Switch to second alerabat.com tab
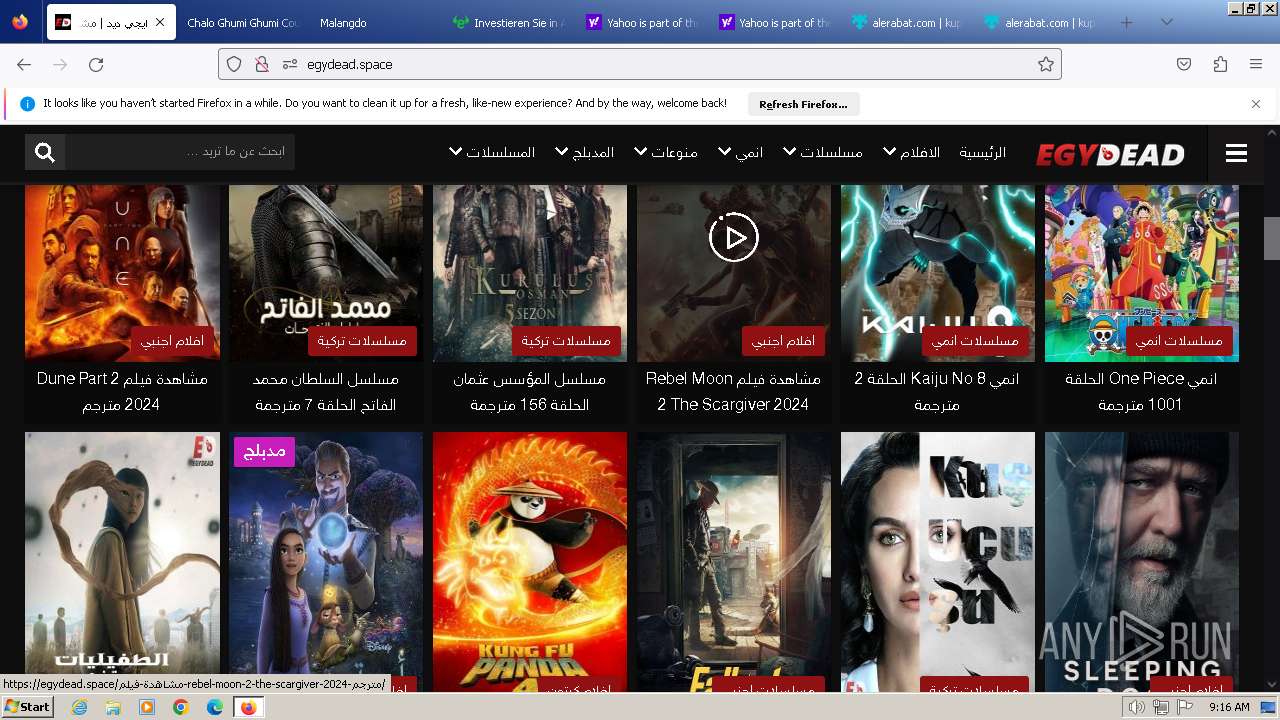Image resolution: width=1280 pixels, height=720 pixels. [x=1040, y=22]
